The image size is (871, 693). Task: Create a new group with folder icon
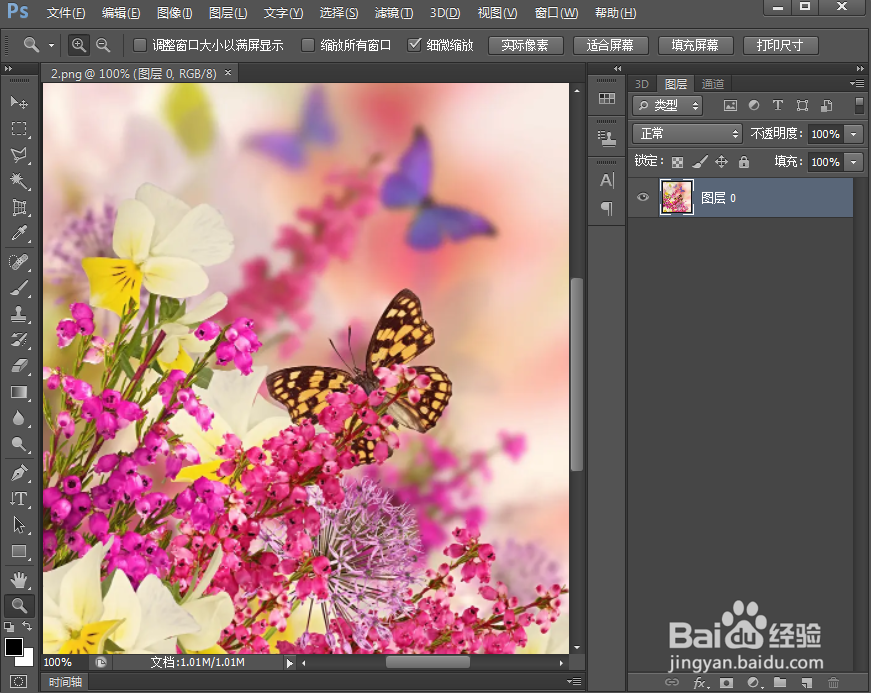[x=780, y=682]
